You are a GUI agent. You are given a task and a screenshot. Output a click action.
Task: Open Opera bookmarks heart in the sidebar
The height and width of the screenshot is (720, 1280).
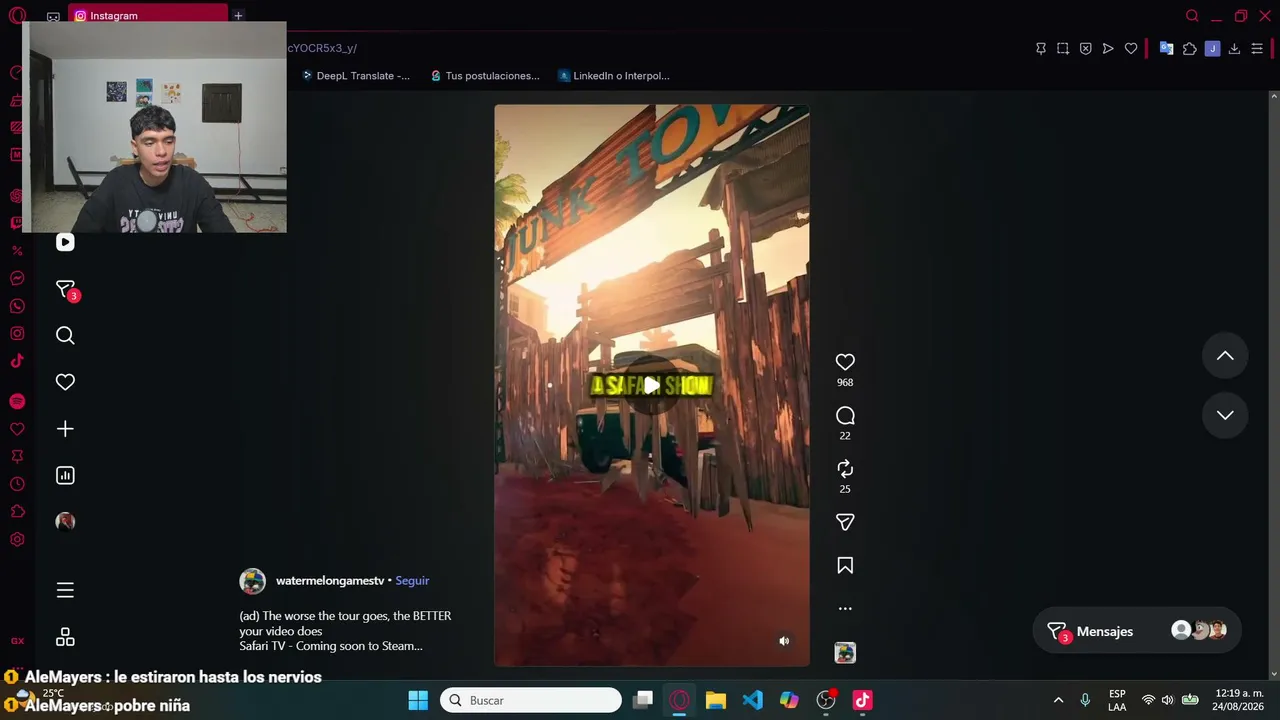tap(17, 429)
